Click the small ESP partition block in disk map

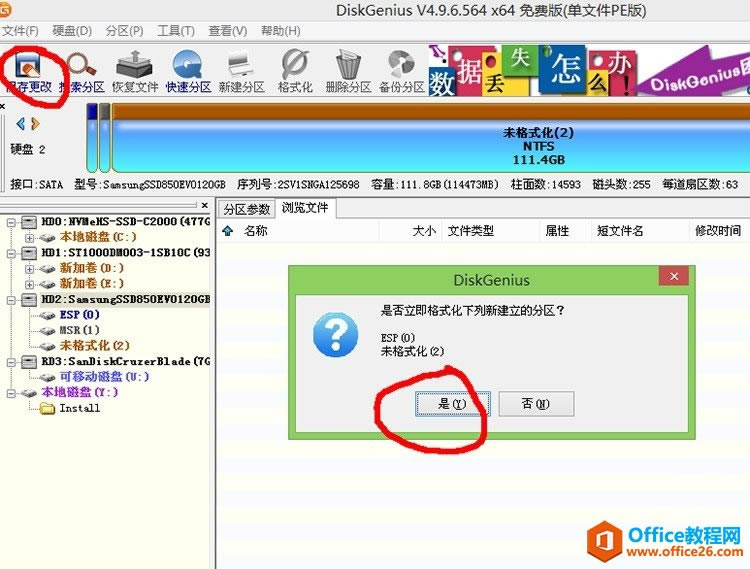point(92,138)
